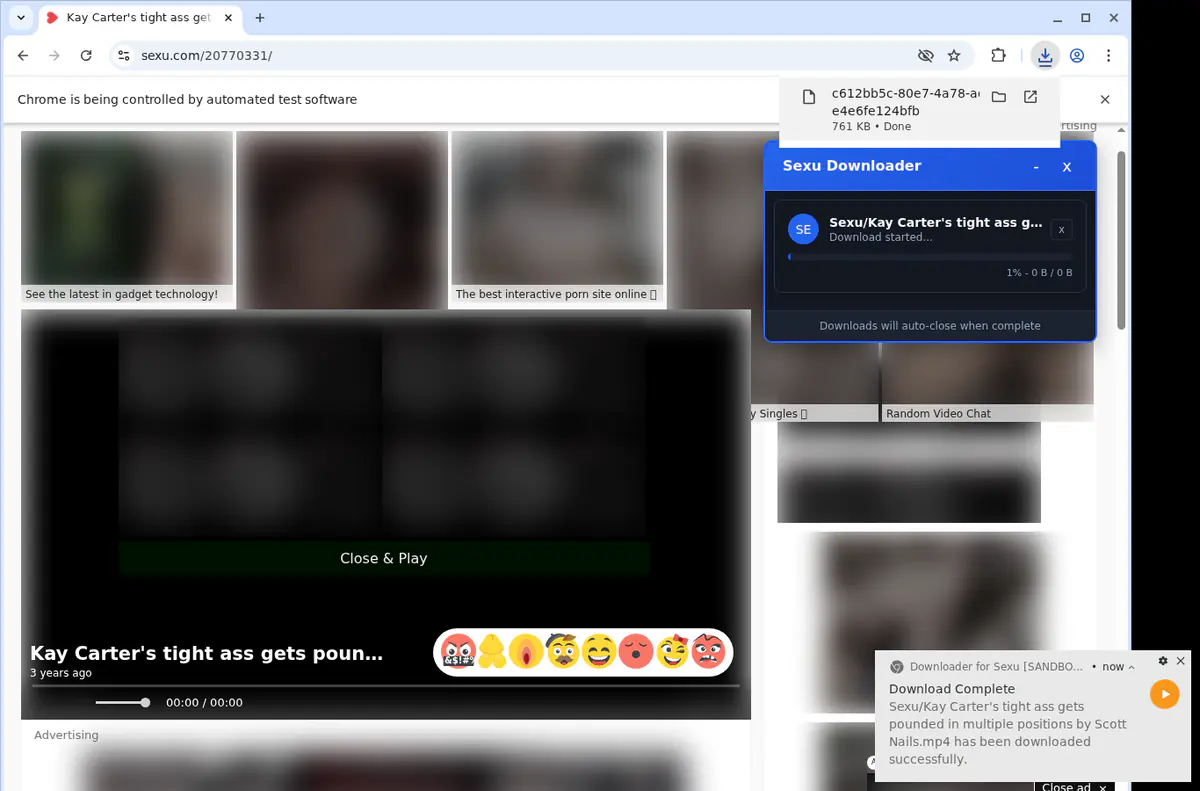Click the 'Download started...' status text
Viewport: 1200px width, 791px height.
(x=881, y=238)
